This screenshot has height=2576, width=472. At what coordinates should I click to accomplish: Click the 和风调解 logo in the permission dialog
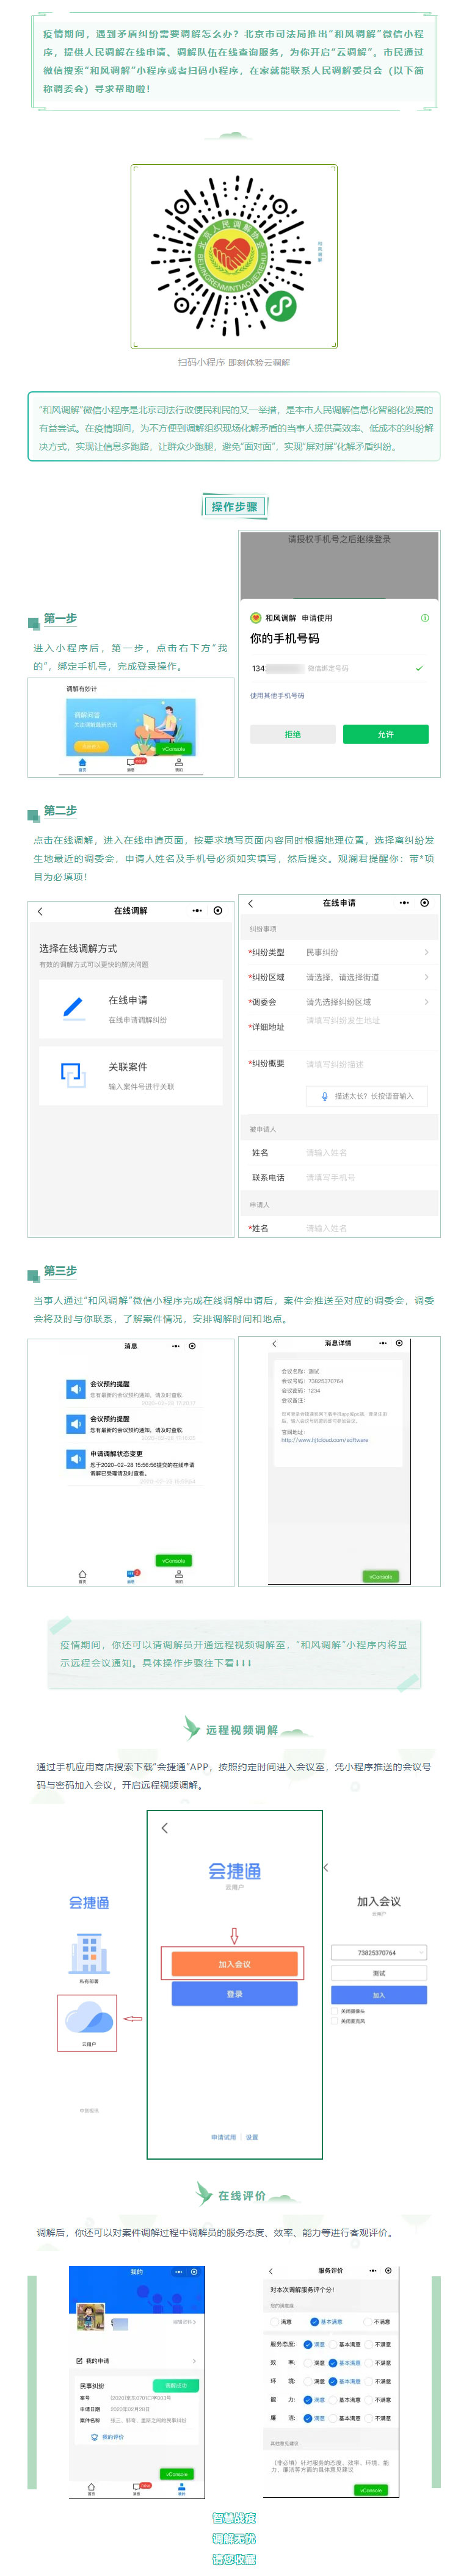click(x=255, y=618)
